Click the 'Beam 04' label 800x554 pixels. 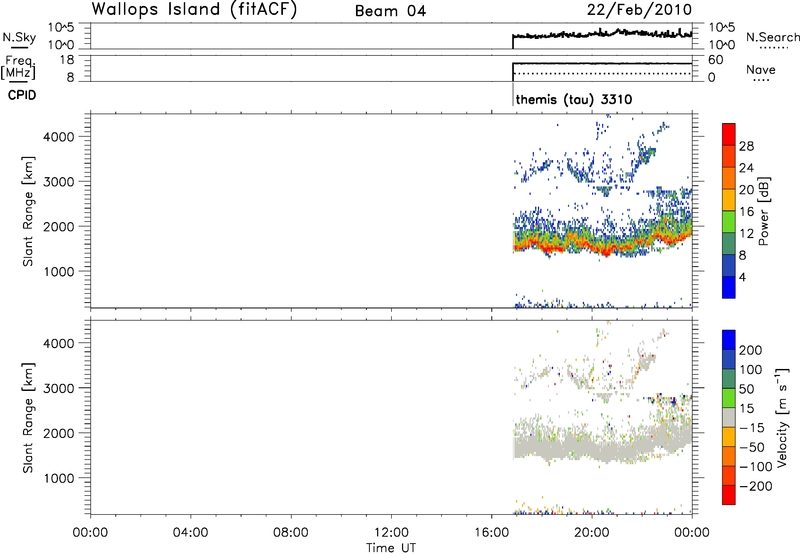pyautogui.click(x=390, y=11)
